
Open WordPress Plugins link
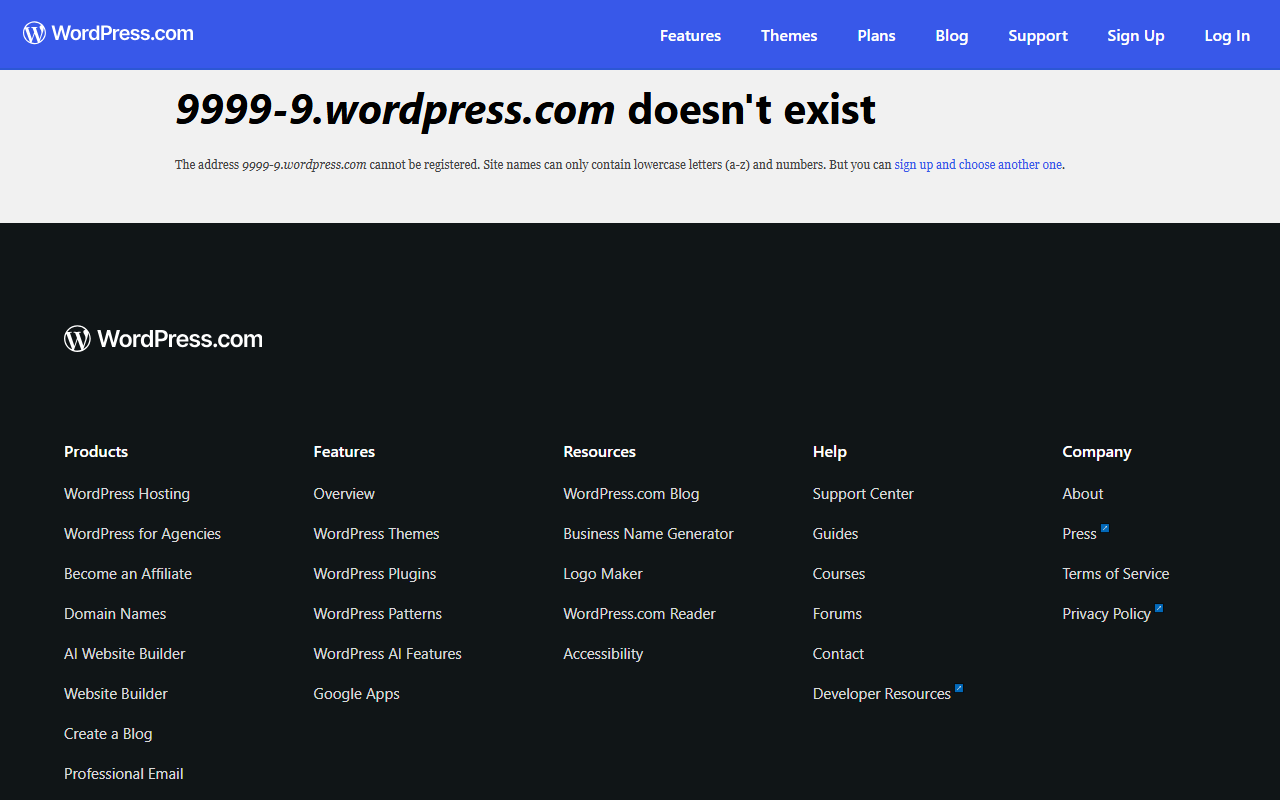pyautogui.click(x=375, y=574)
